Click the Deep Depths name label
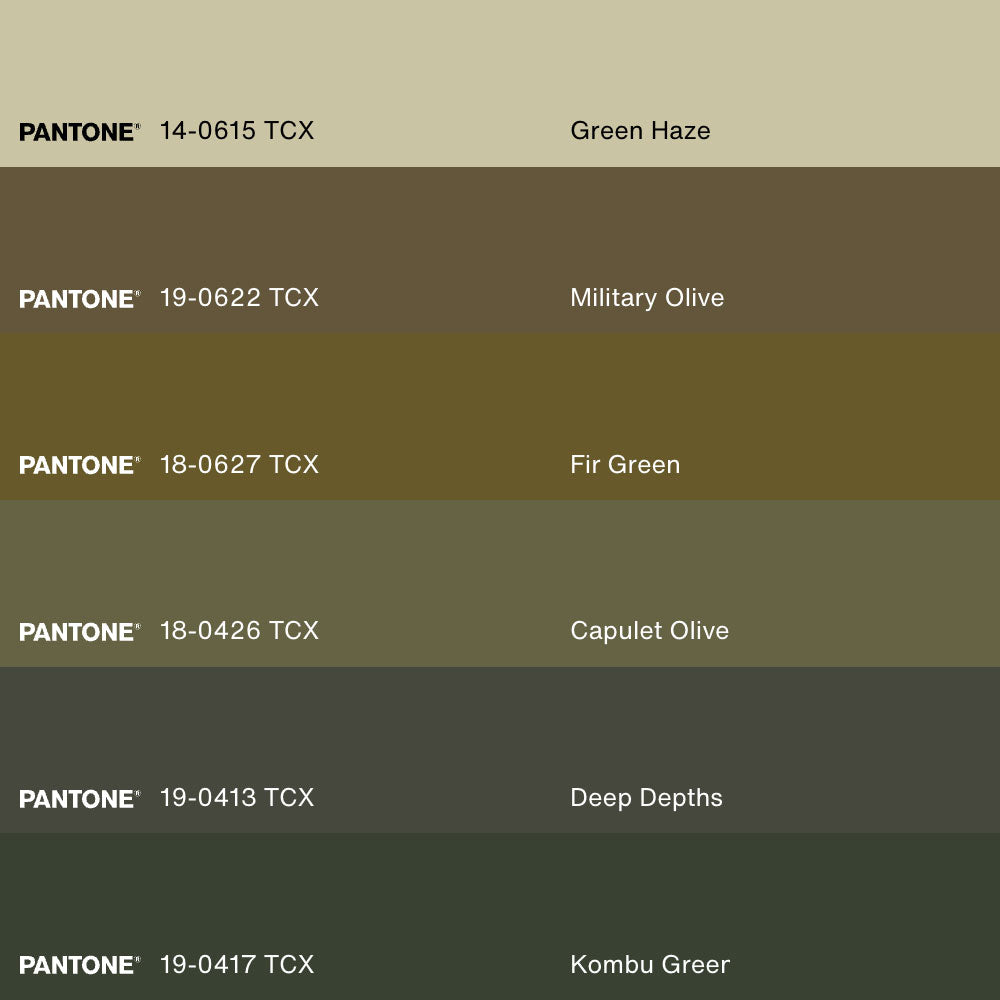1000x1000 pixels. coord(646,798)
